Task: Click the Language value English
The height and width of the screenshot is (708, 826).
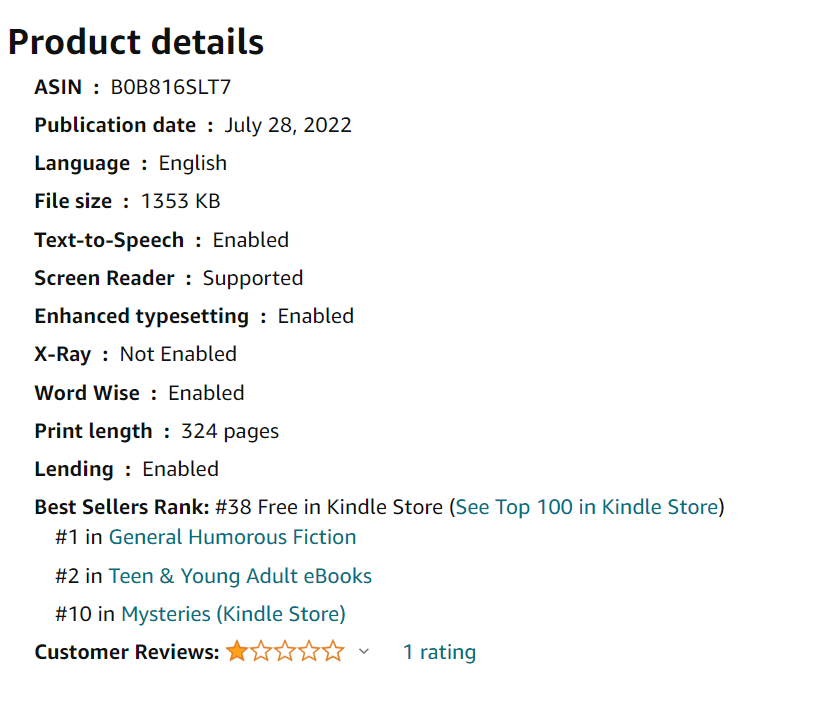Action: pos(193,163)
